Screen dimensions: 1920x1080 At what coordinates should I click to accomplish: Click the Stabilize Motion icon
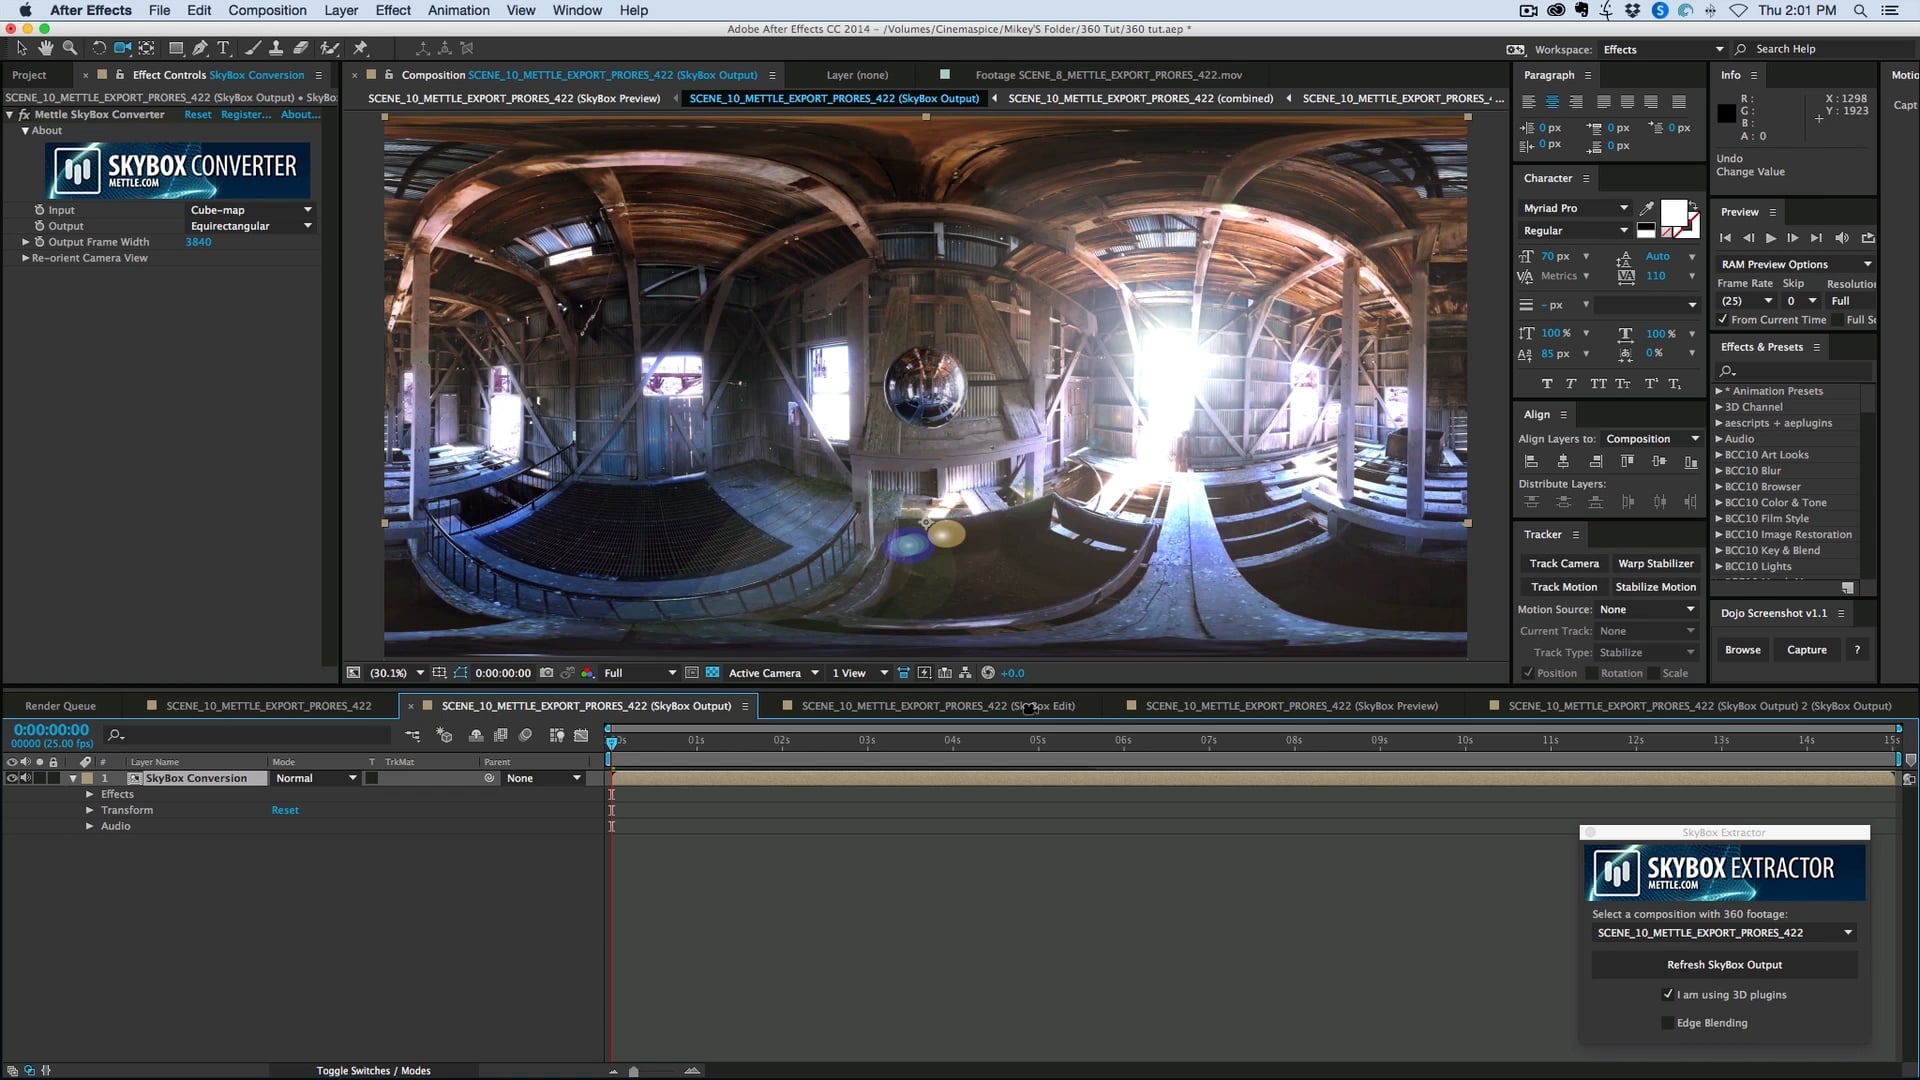[x=1654, y=585]
